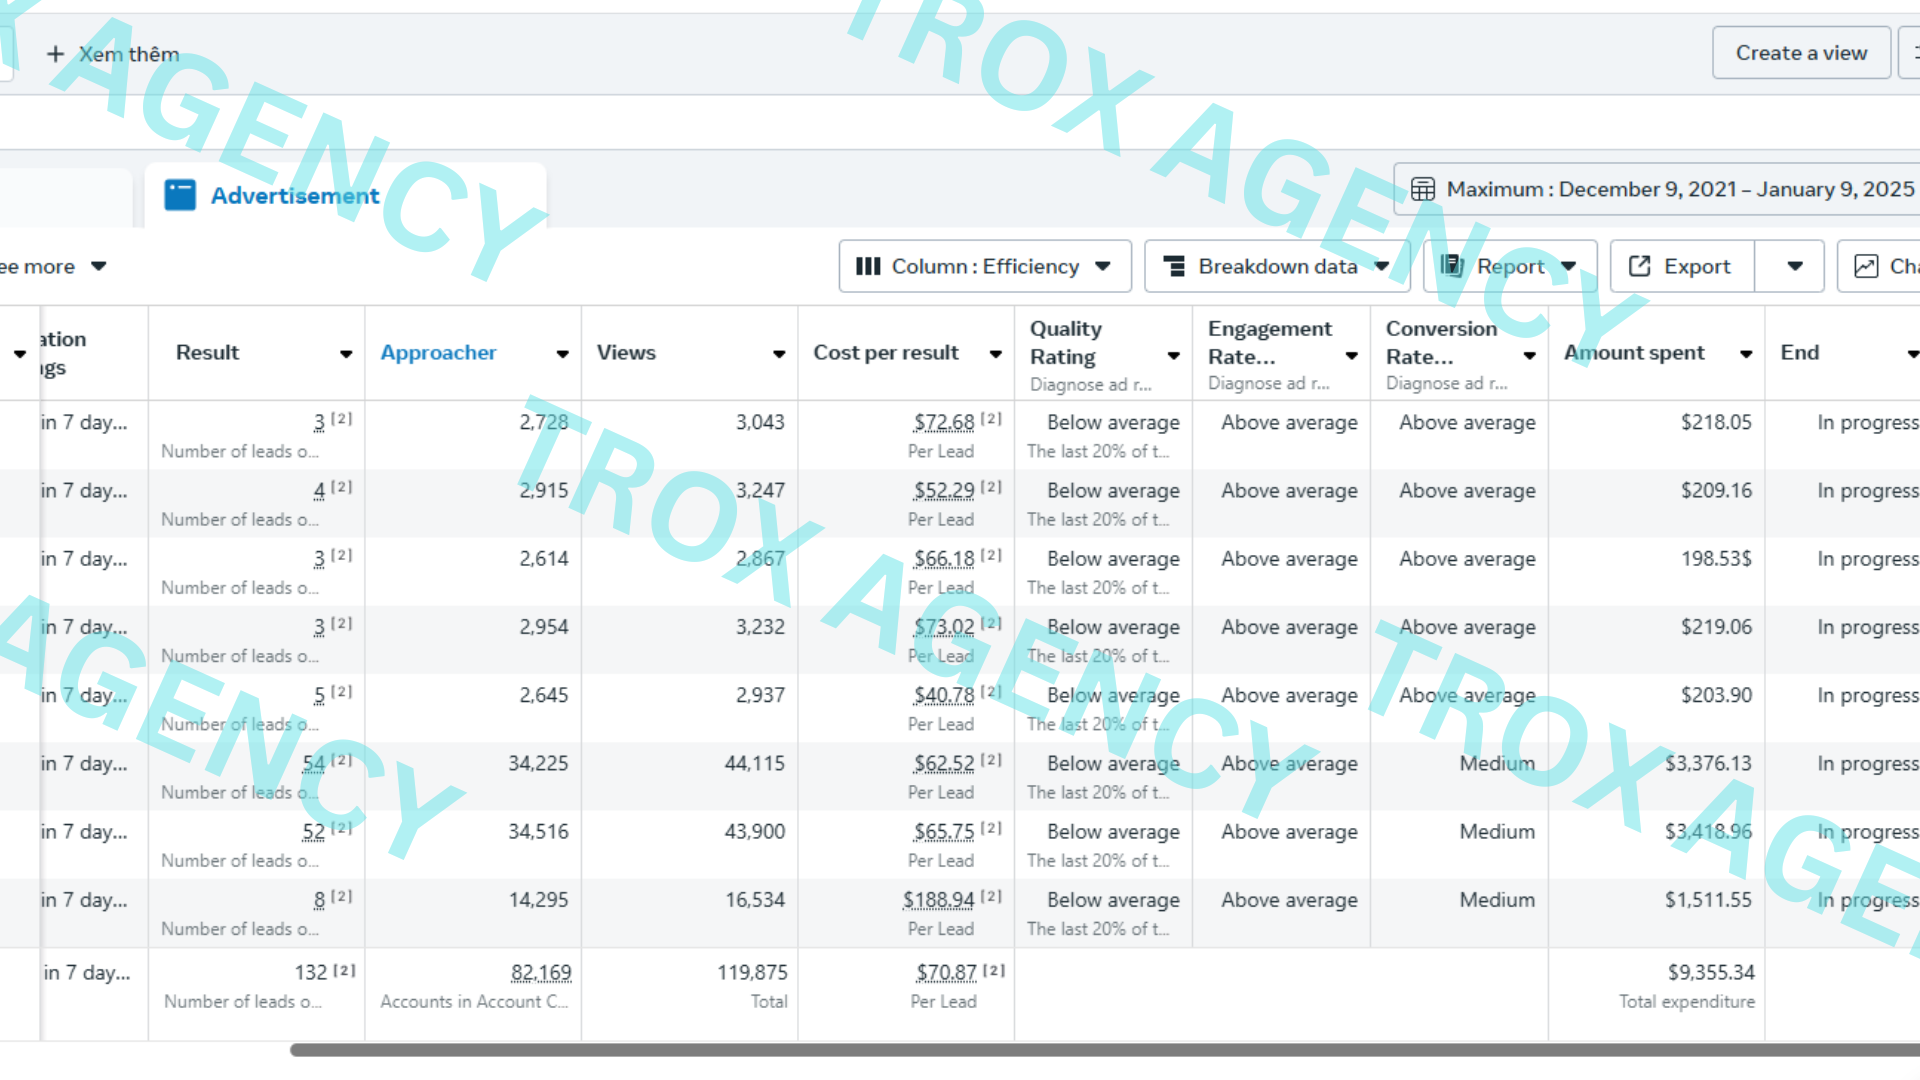Click Medium conversion rating in $3,418.96 row

(1497, 831)
